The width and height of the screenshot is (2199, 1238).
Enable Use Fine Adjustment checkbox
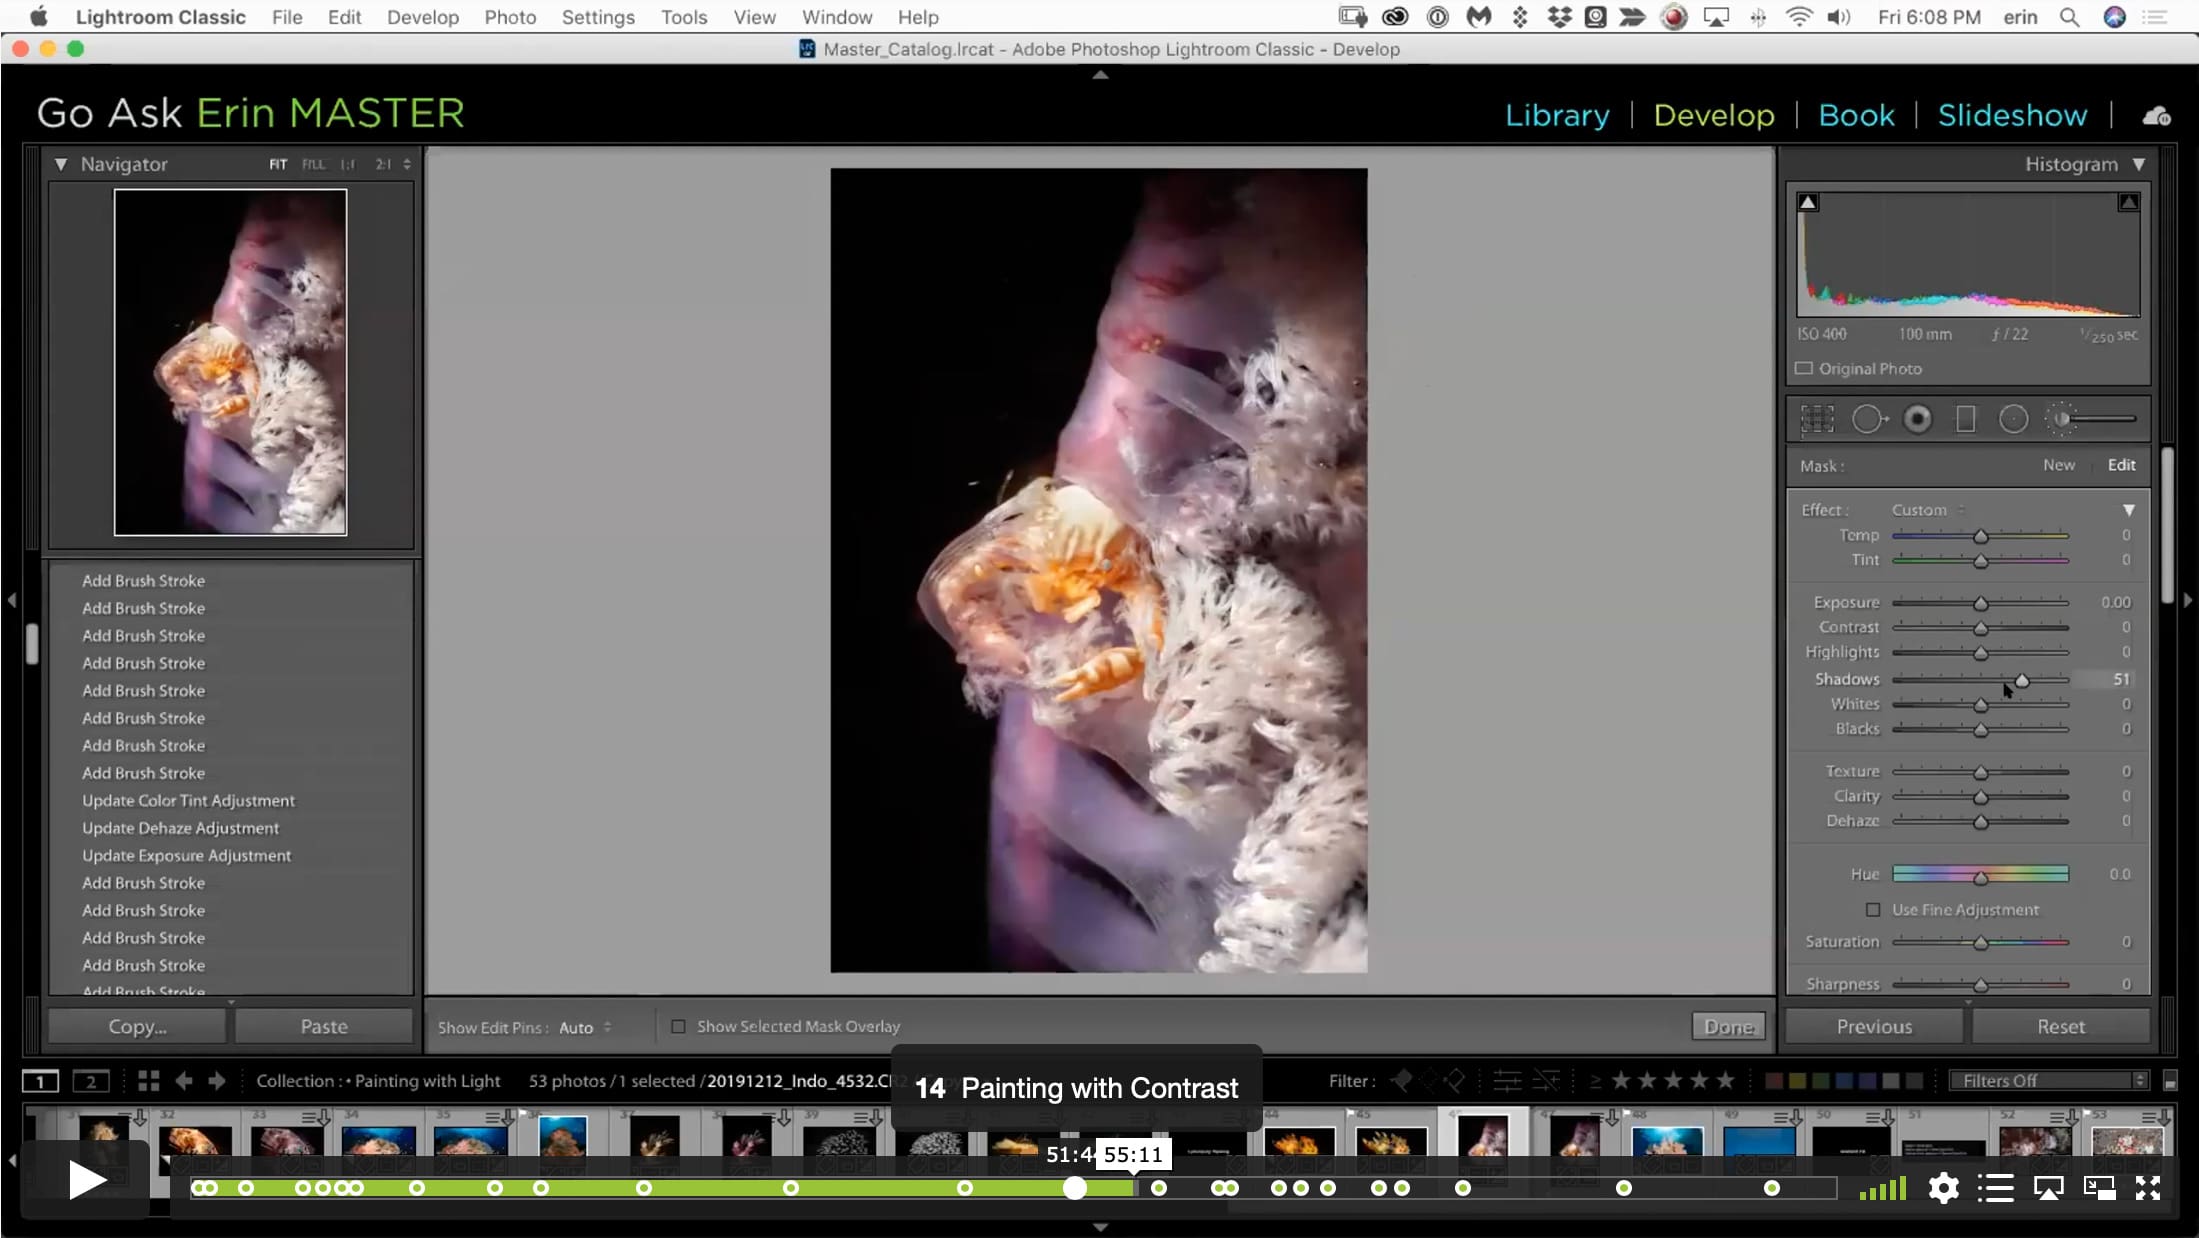tap(1873, 910)
